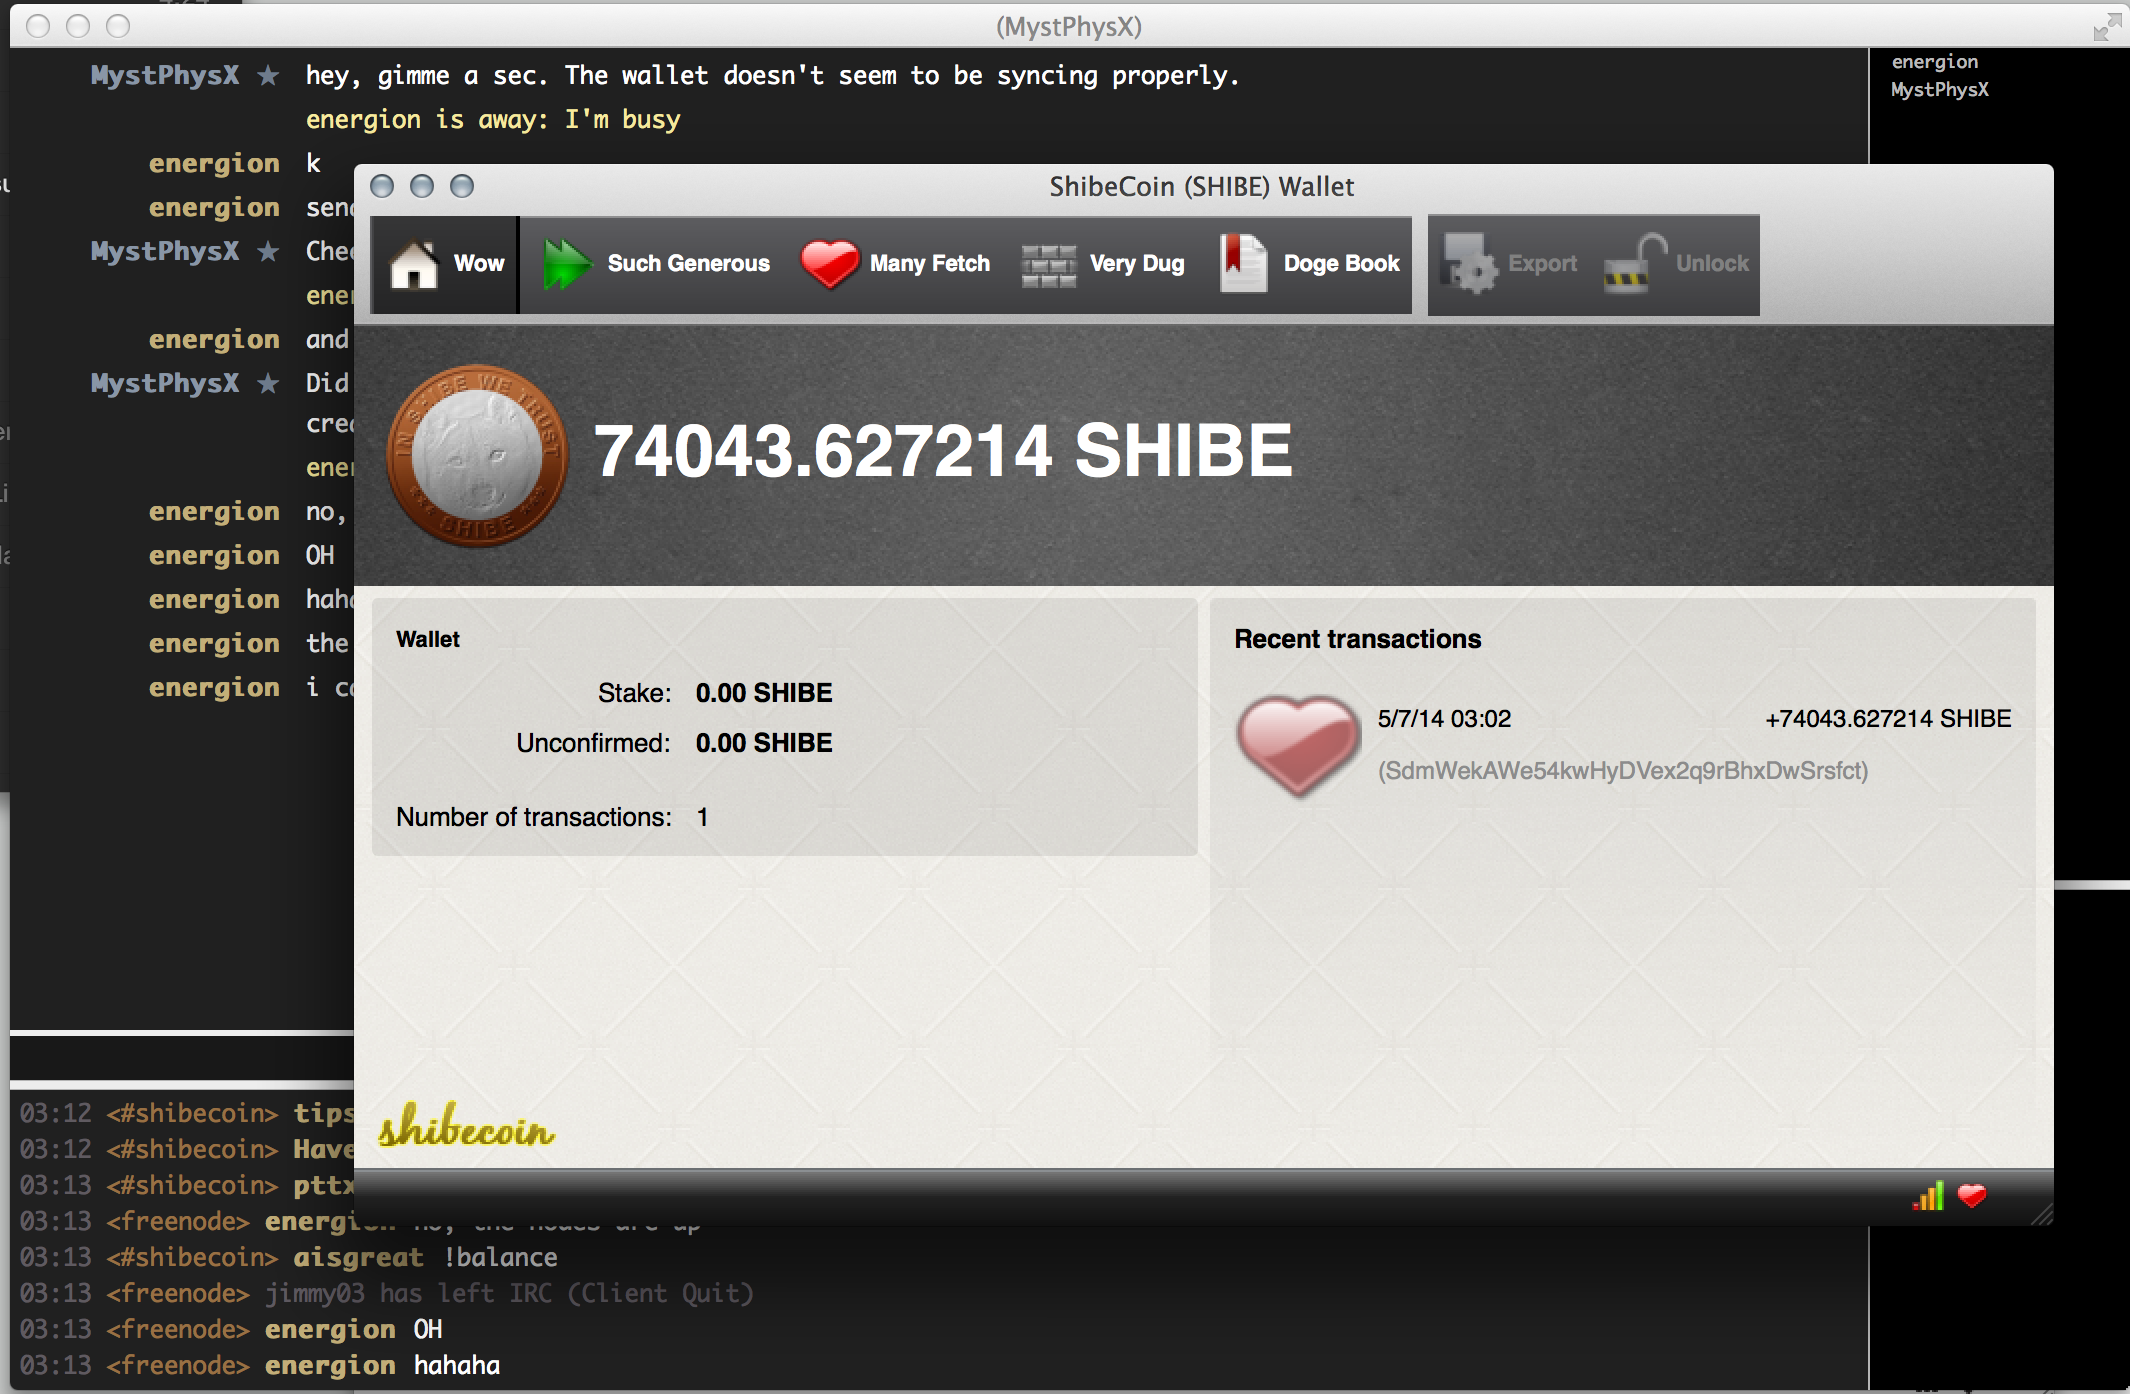The width and height of the screenshot is (2130, 1394).
Task: Click the 'jimmy03 has left IRC' line
Action: [x=387, y=1293]
